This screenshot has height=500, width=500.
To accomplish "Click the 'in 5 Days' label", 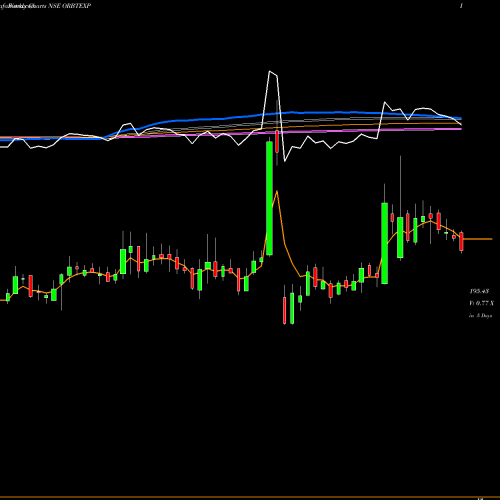I will pos(480,315).
